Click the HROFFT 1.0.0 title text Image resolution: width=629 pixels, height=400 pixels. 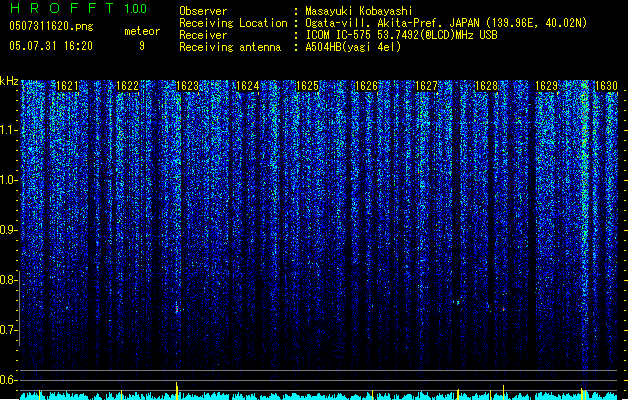[x=78, y=8]
